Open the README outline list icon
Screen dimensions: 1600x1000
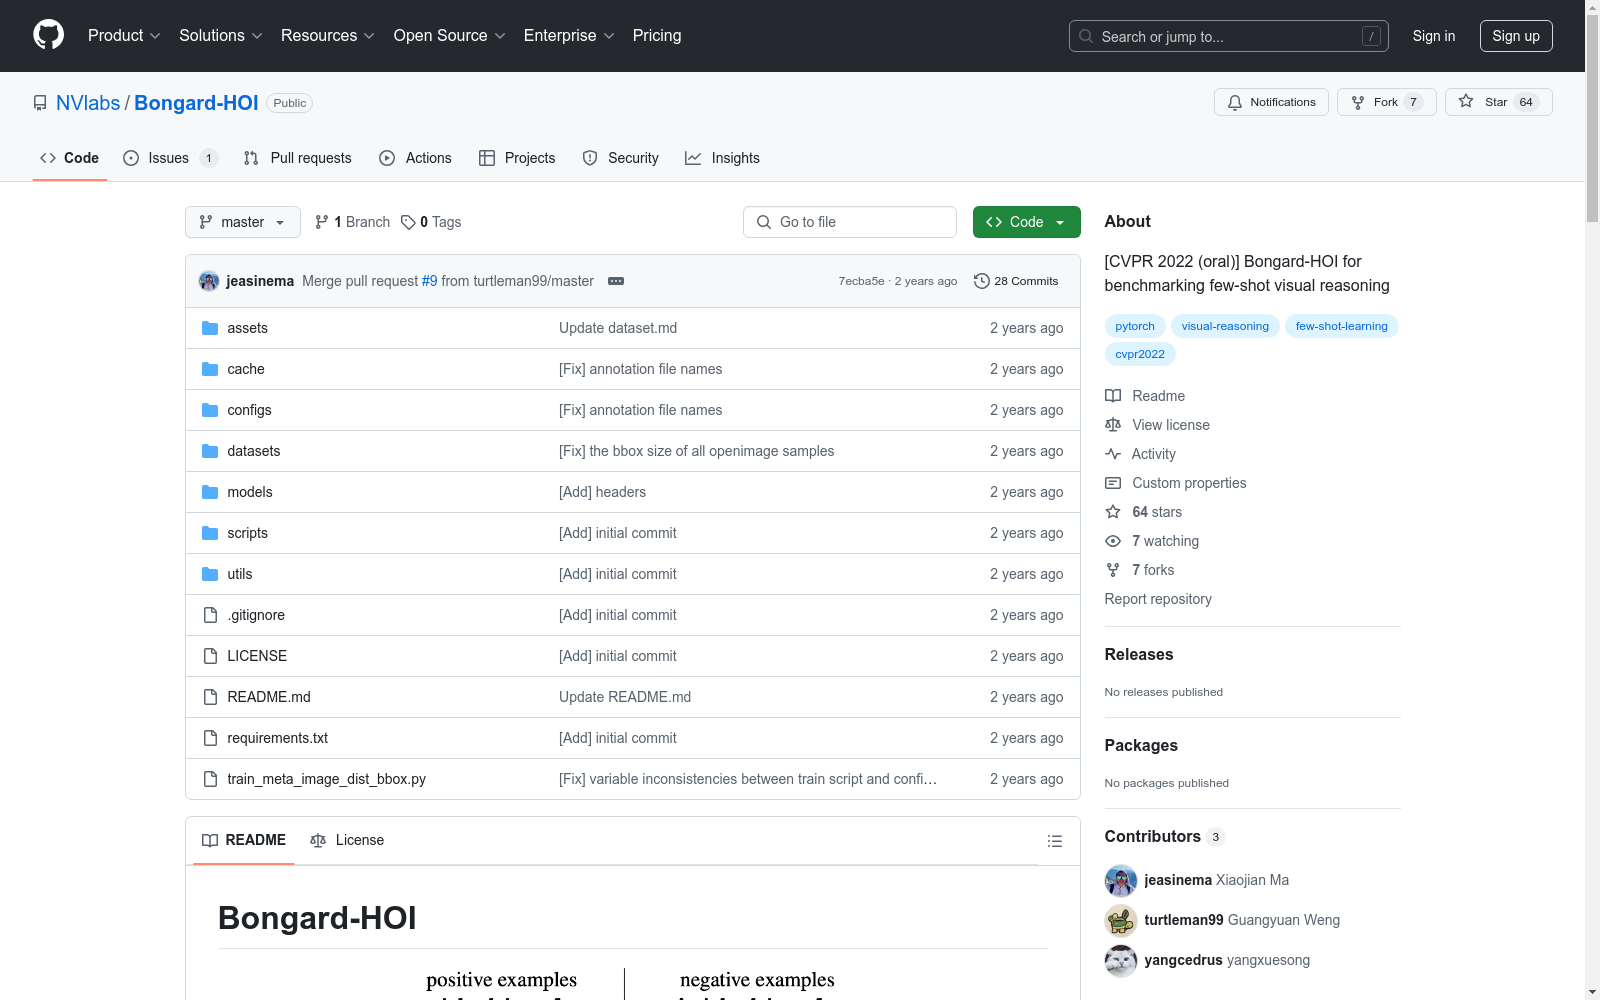click(x=1054, y=841)
